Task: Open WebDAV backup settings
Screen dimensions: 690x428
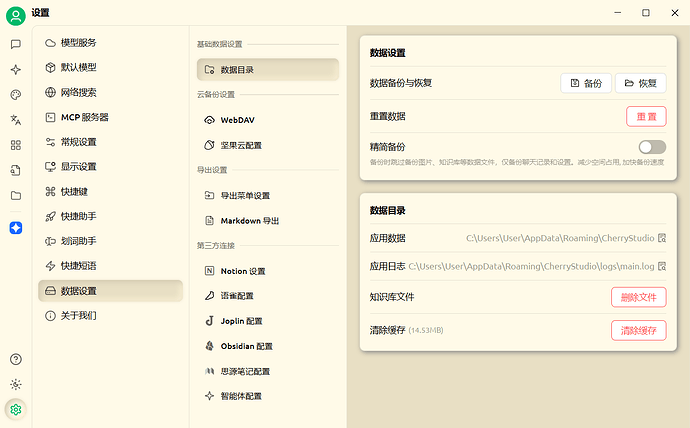Action: click(x=268, y=120)
